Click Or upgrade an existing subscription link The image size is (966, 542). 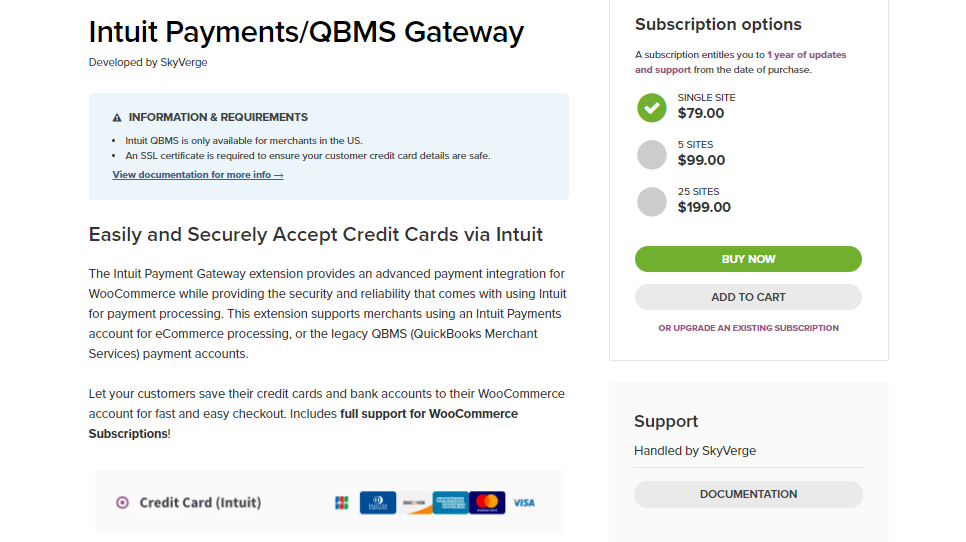[748, 328]
